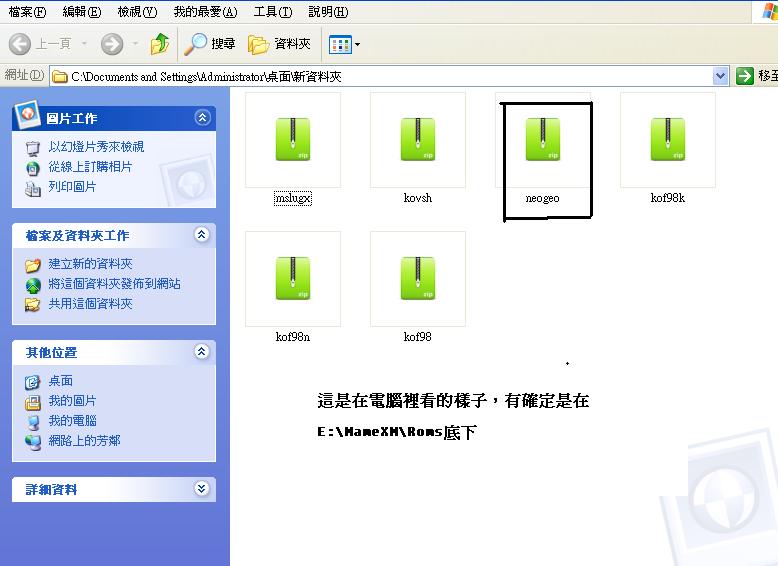Toggle the Folders (資料夾) pane button
Screen dimensions: 778x566
[x=280, y=44]
